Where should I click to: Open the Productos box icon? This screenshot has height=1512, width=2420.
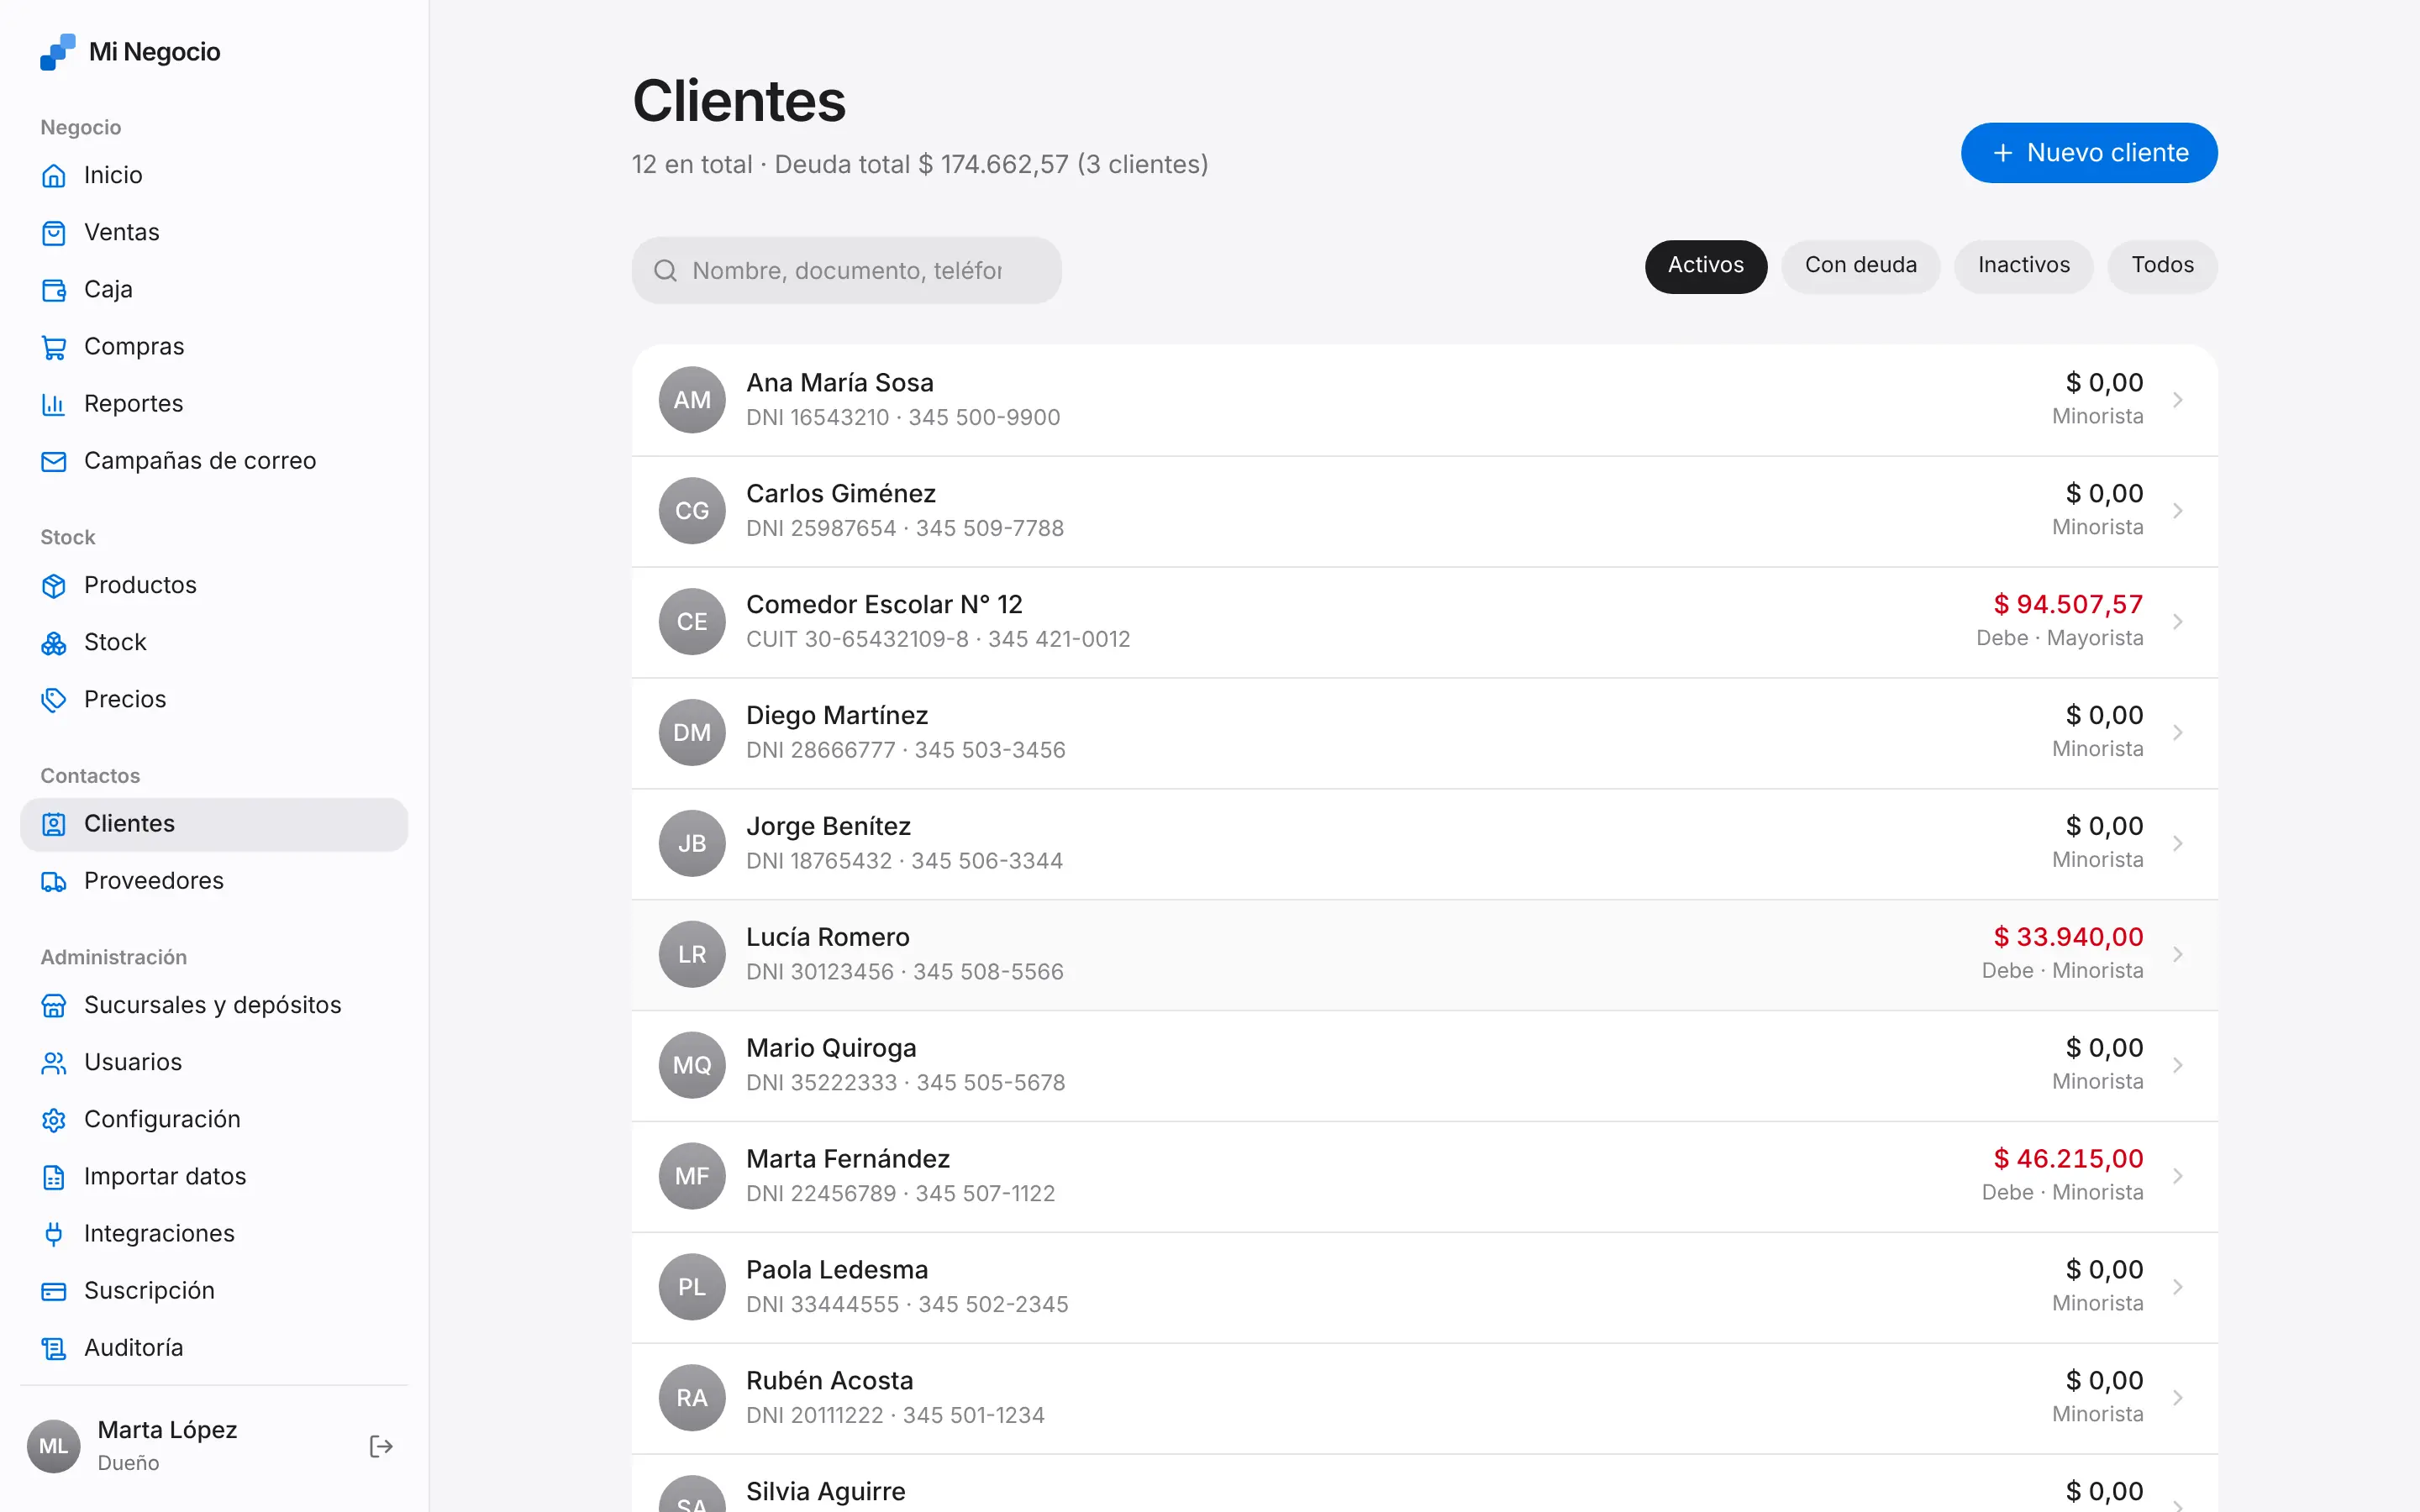54,586
